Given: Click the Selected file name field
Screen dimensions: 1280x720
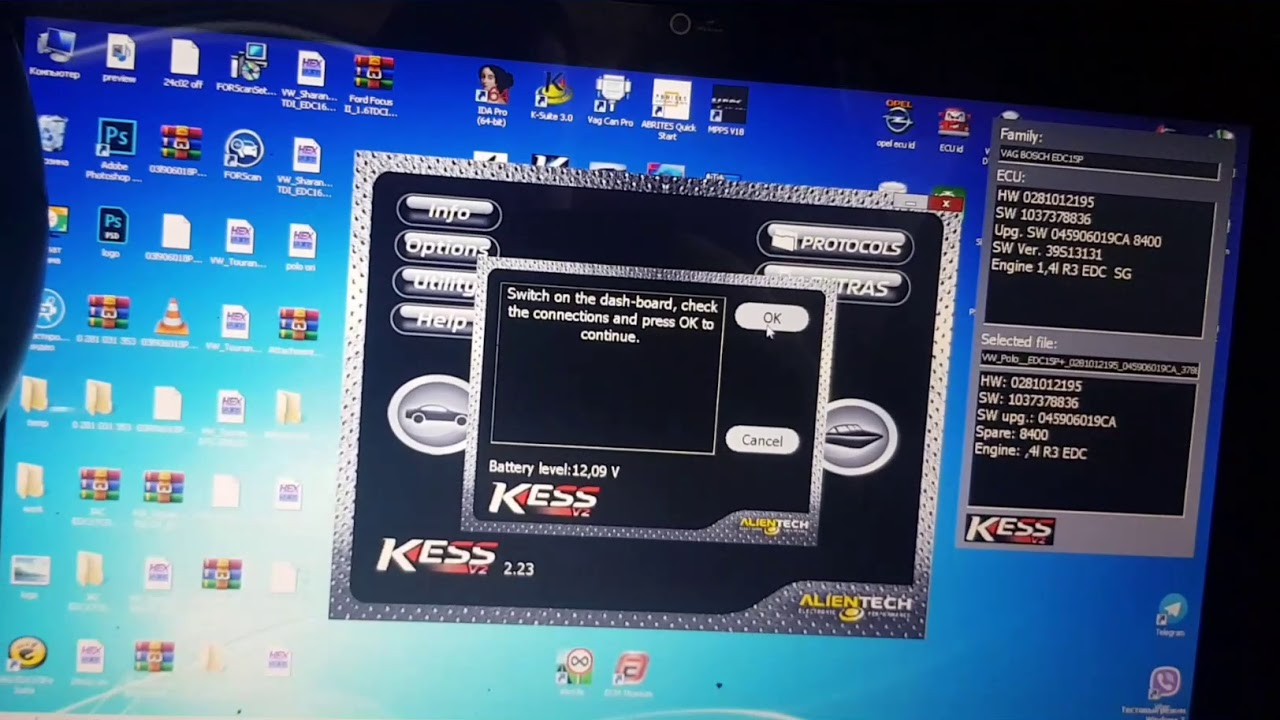Looking at the screenshot, I should coord(1089,365).
